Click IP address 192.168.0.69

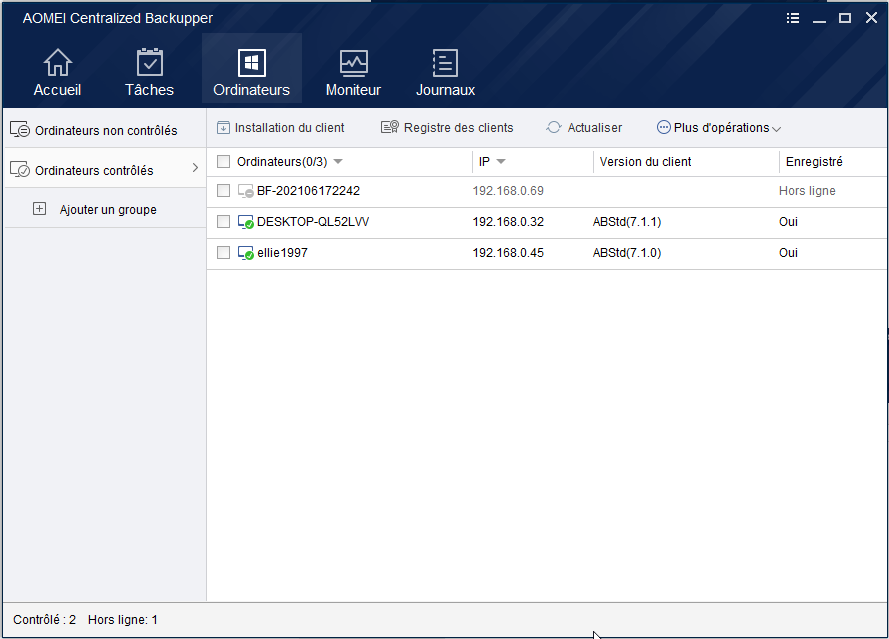tap(508, 191)
